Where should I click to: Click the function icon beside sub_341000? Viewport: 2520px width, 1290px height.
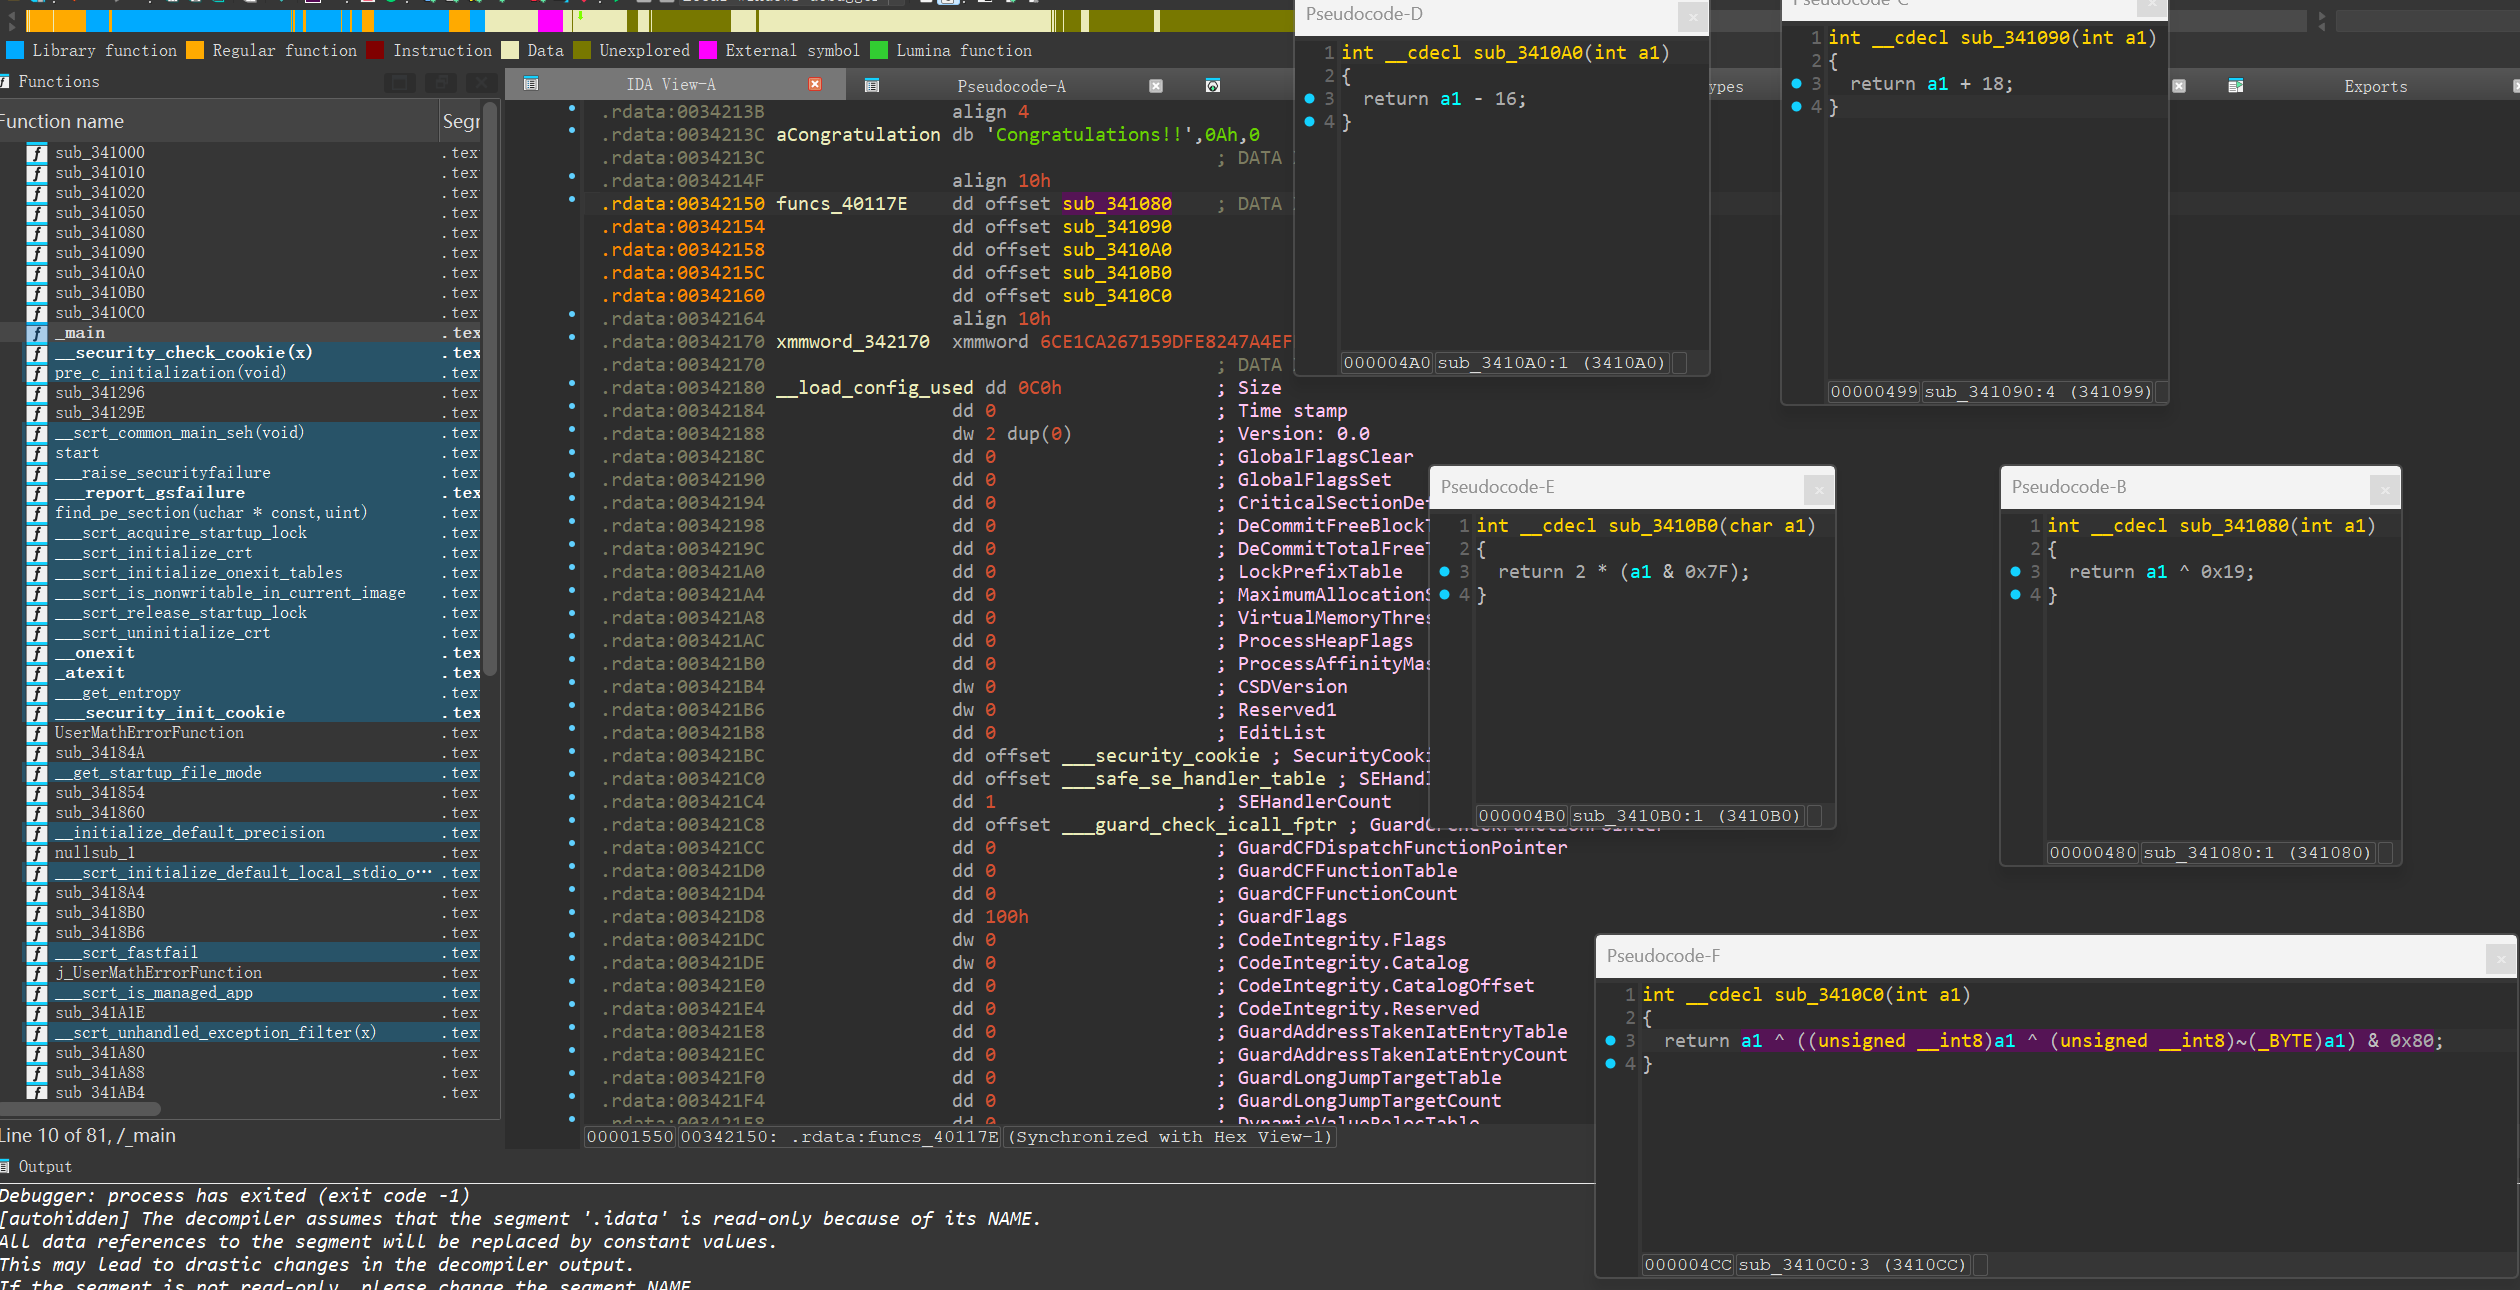coord(37,153)
